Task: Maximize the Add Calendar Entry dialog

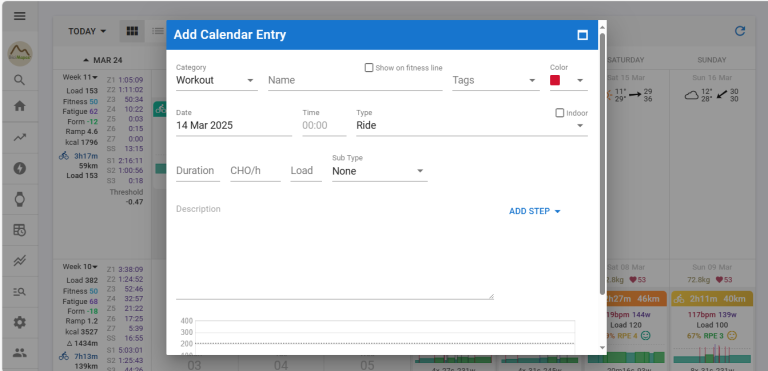Action: [582, 35]
